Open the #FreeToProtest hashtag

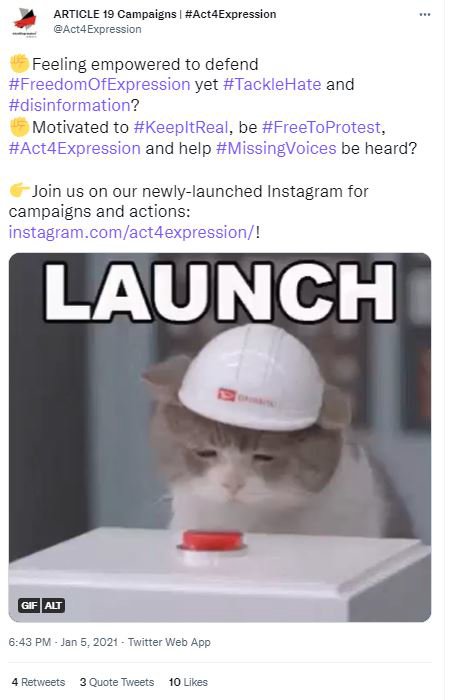[x=321, y=127]
